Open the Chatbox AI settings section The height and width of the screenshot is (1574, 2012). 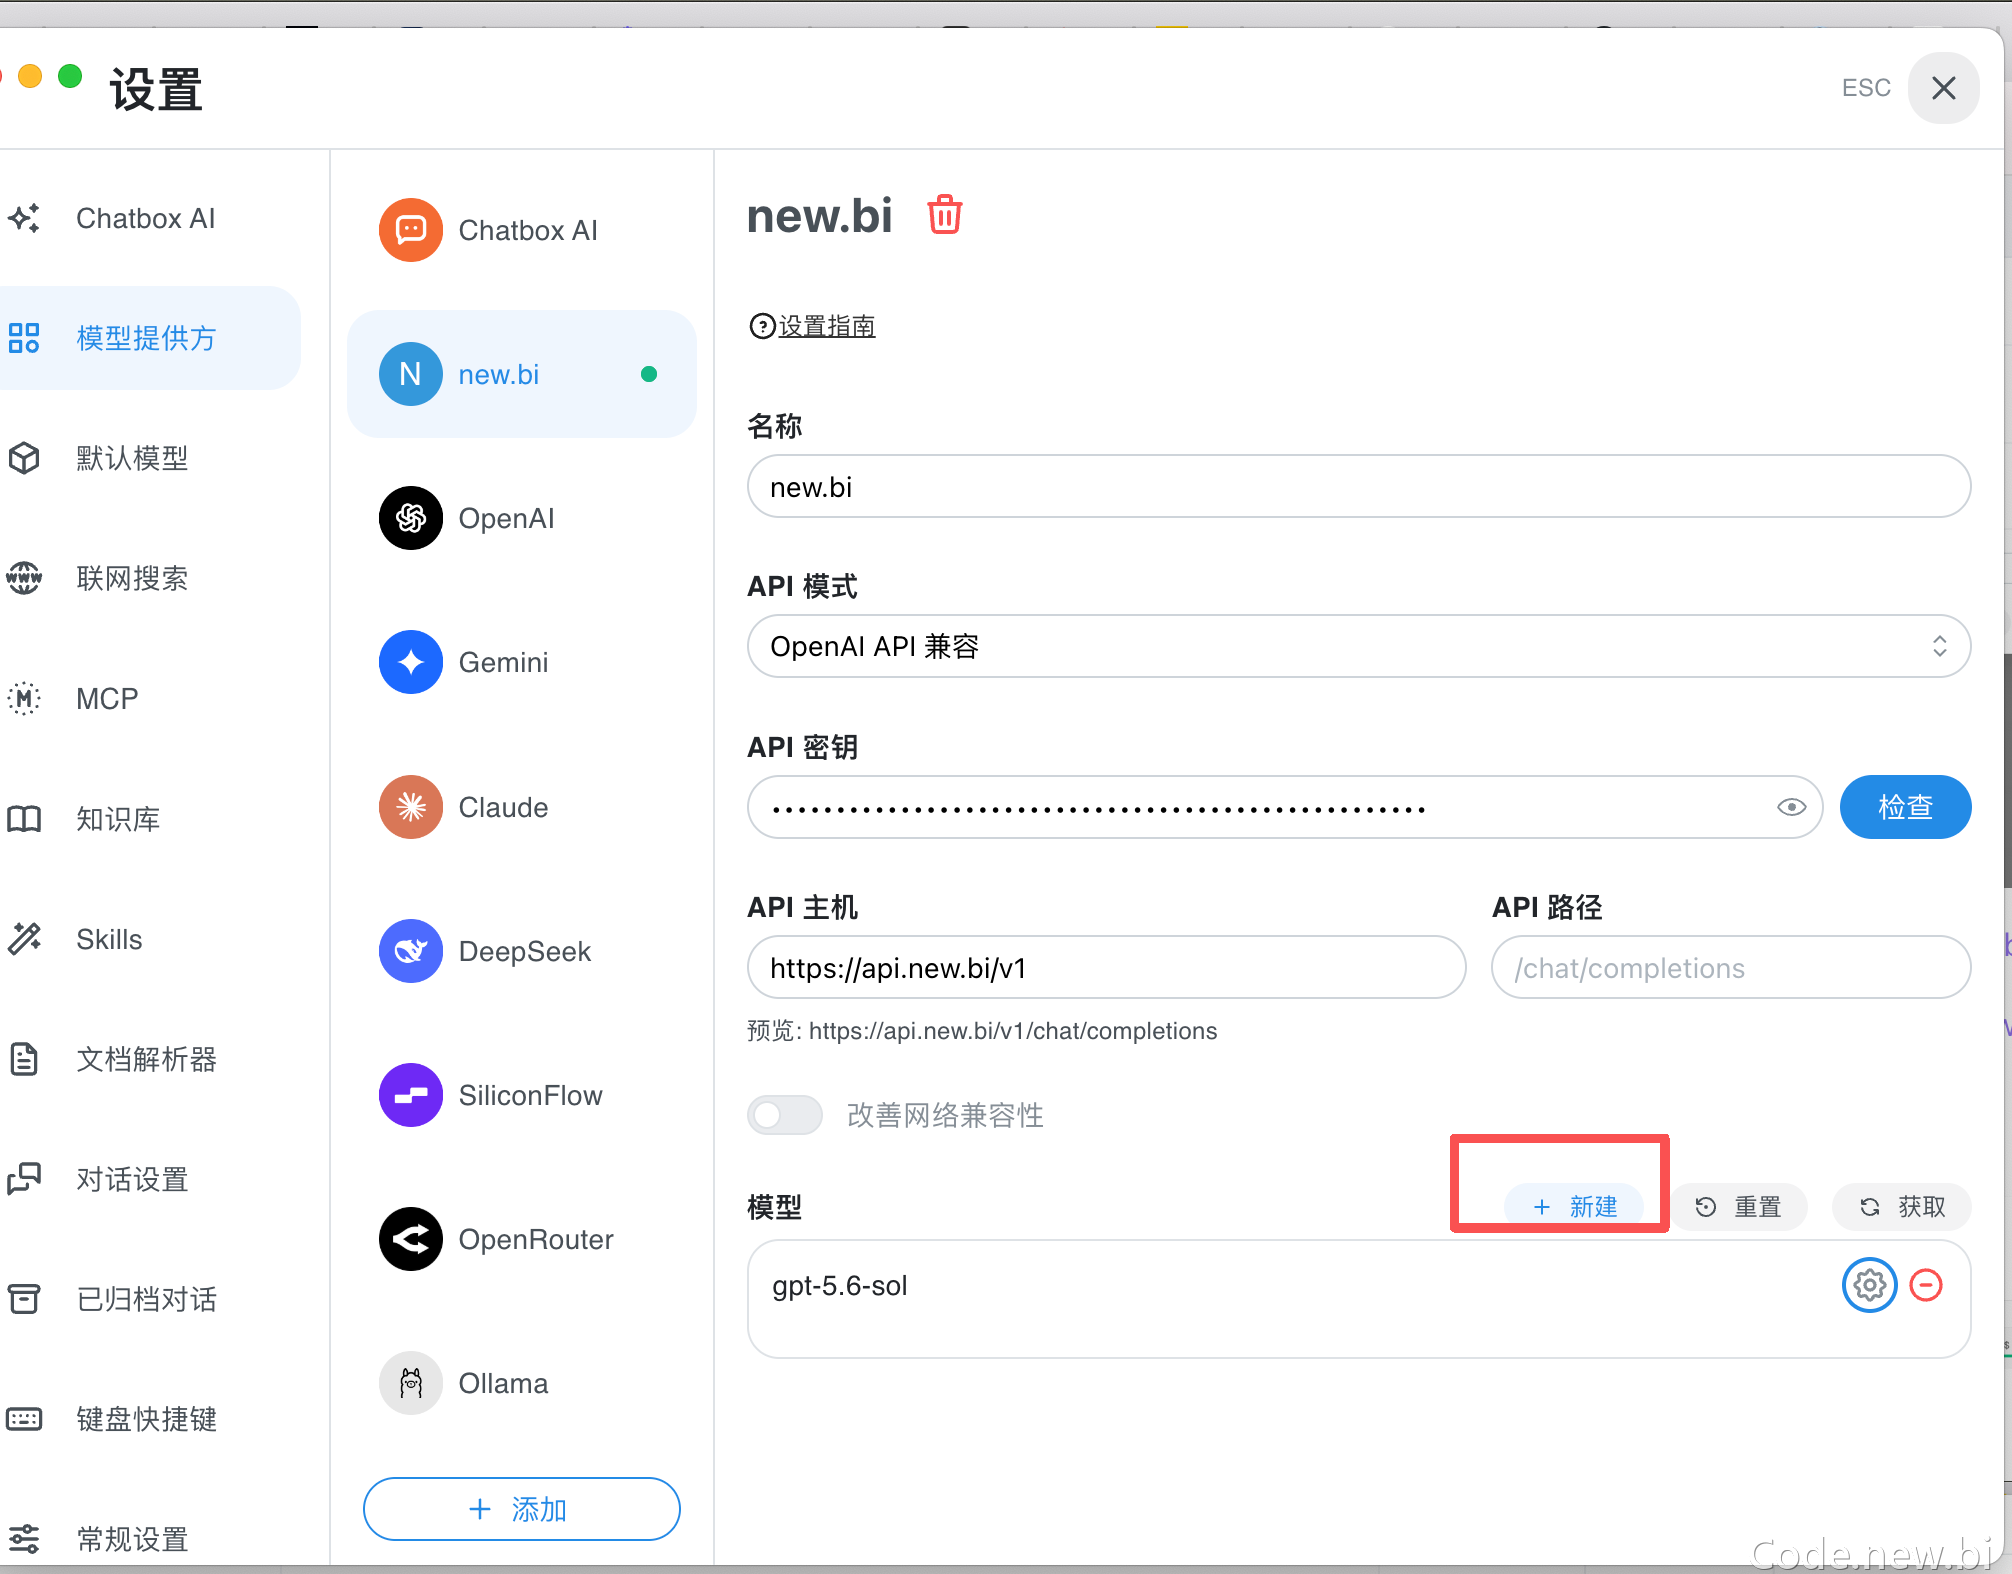(x=150, y=218)
